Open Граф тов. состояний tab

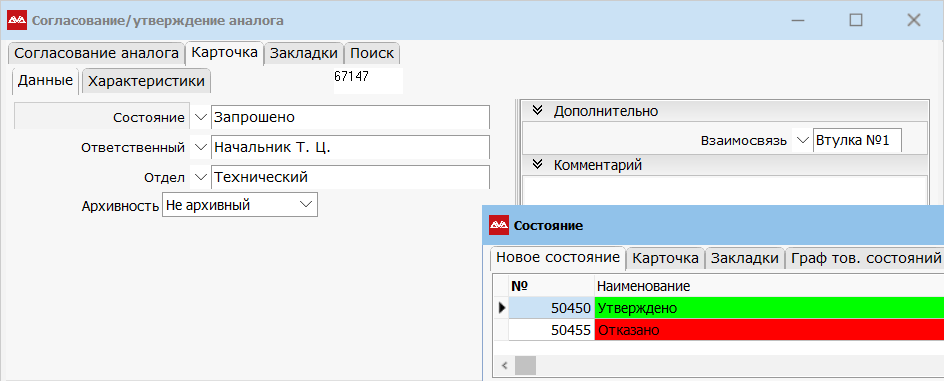[x=866, y=259]
